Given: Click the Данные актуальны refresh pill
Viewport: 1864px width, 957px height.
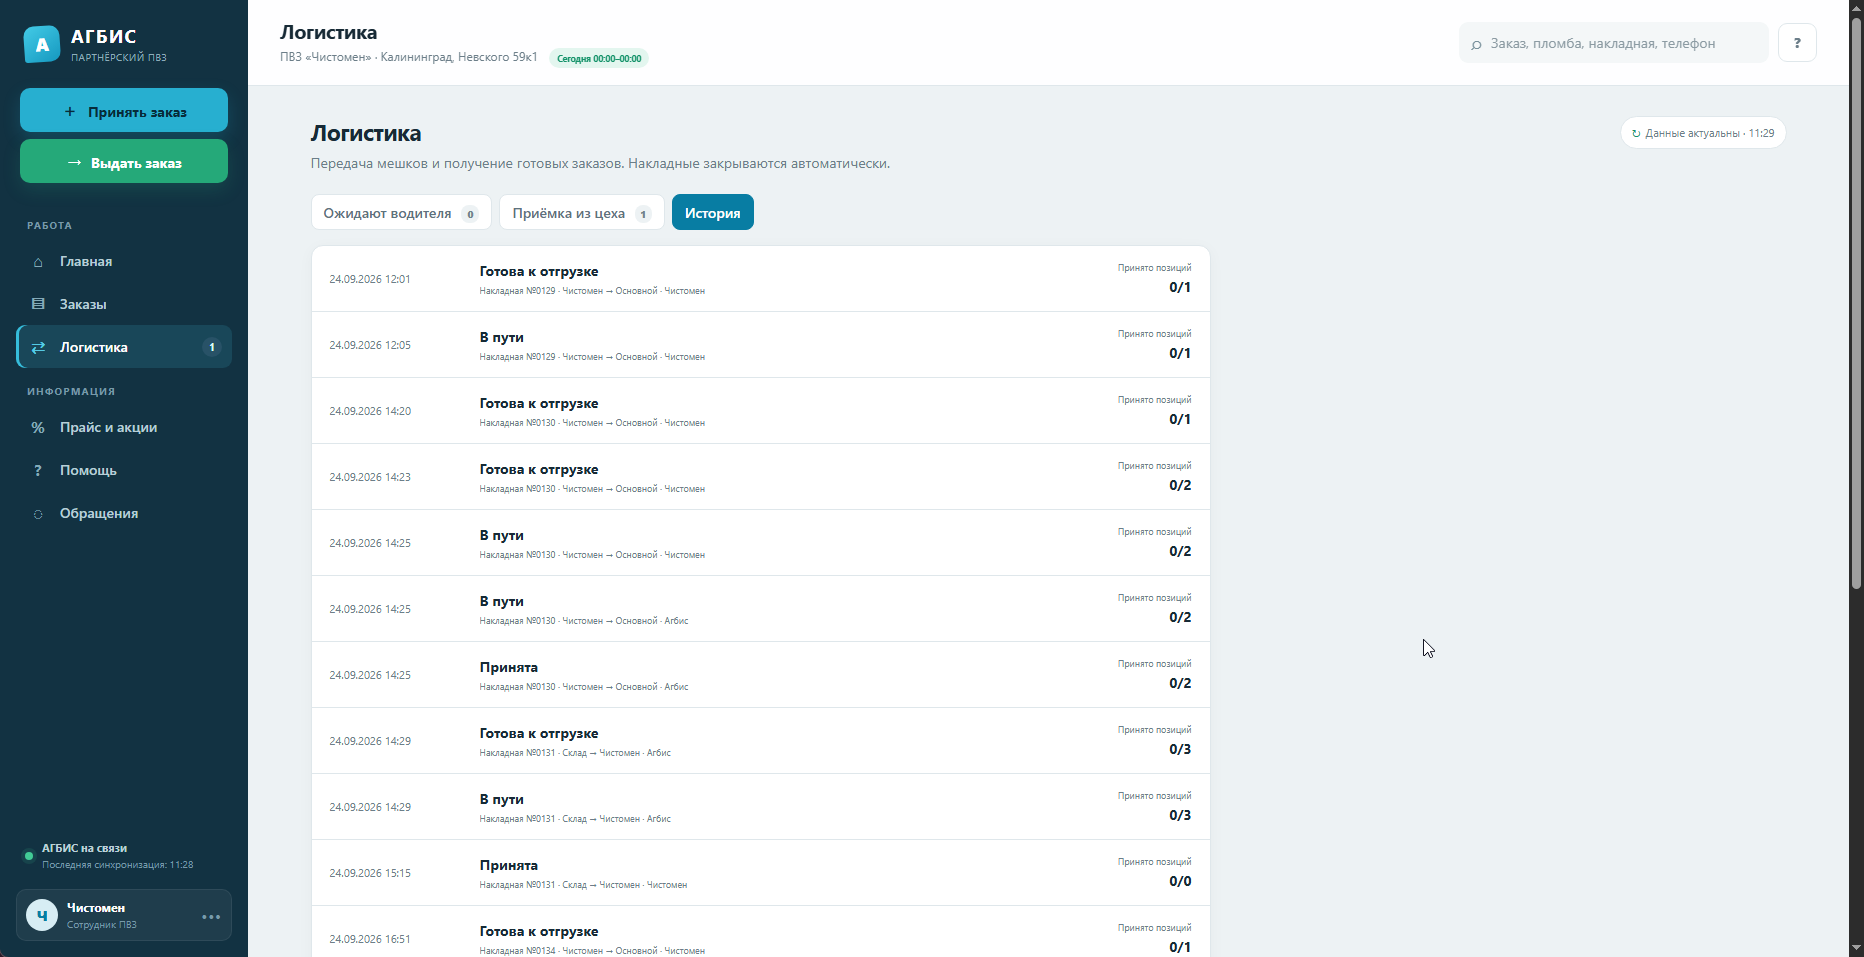Looking at the screenshot, I should point(1703,133).
